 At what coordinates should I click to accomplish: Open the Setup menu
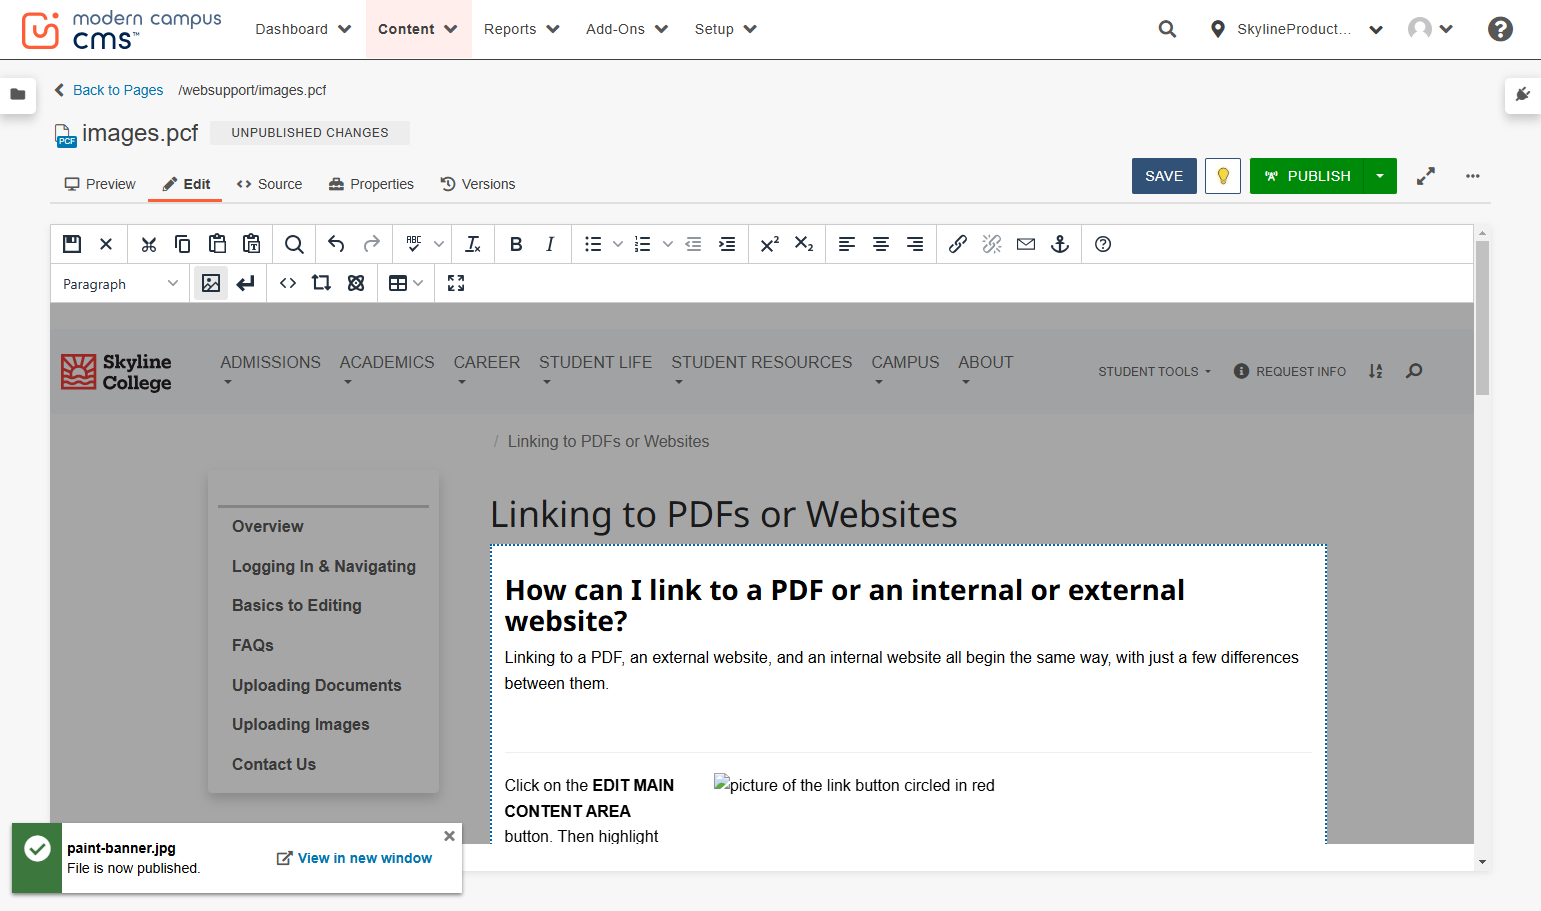coord(726,29)
